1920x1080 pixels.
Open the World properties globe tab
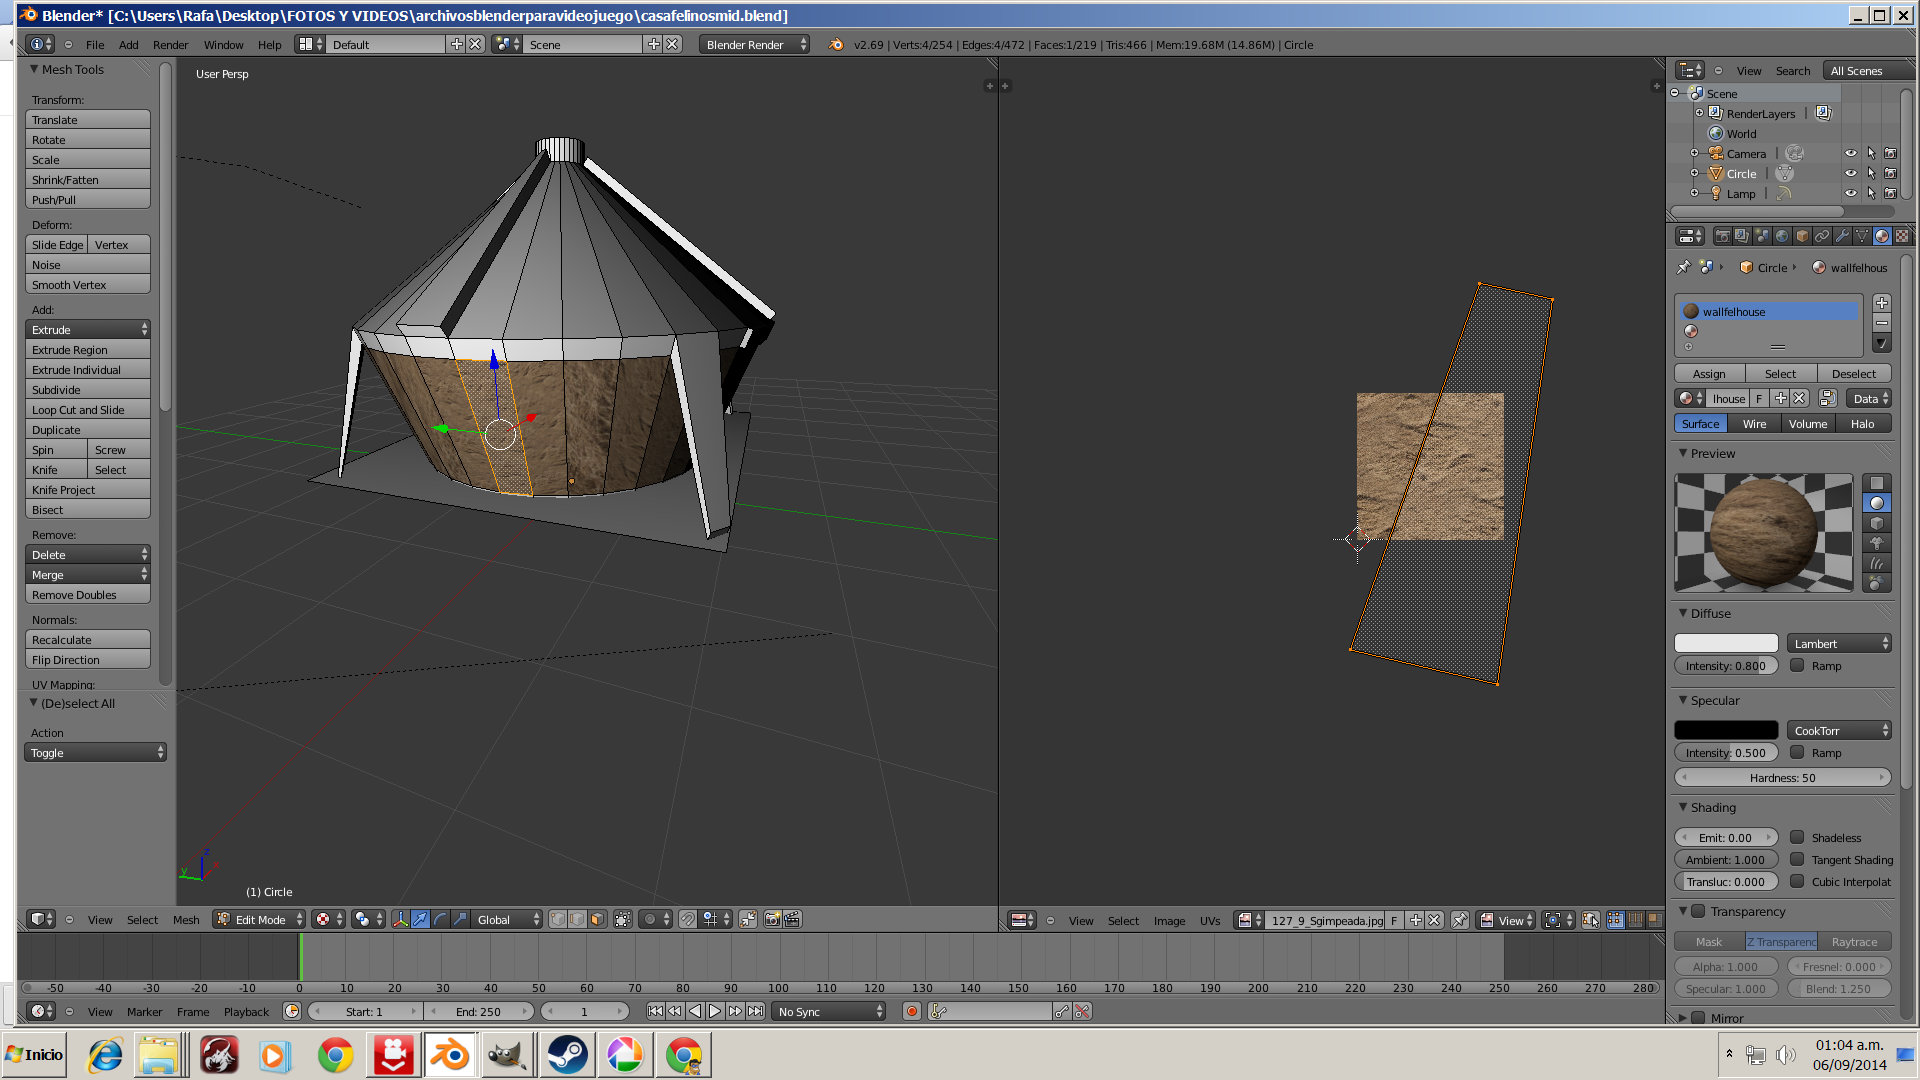click(x=1782, y=236)
